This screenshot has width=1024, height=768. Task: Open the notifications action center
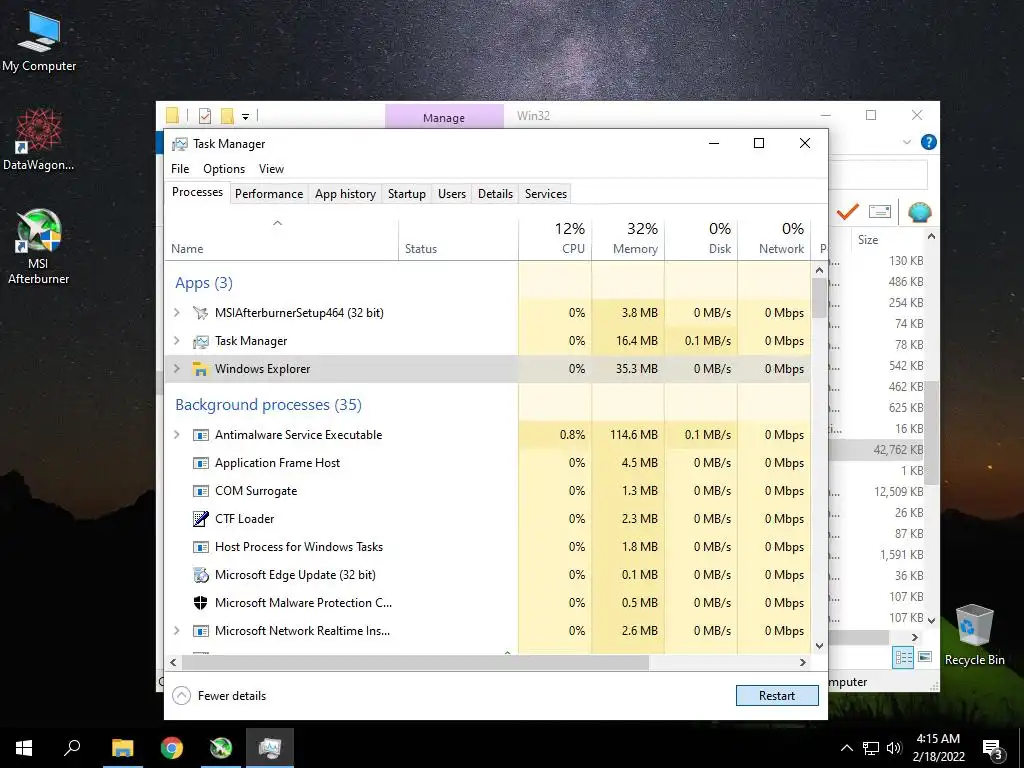click(x=993, y=749)
